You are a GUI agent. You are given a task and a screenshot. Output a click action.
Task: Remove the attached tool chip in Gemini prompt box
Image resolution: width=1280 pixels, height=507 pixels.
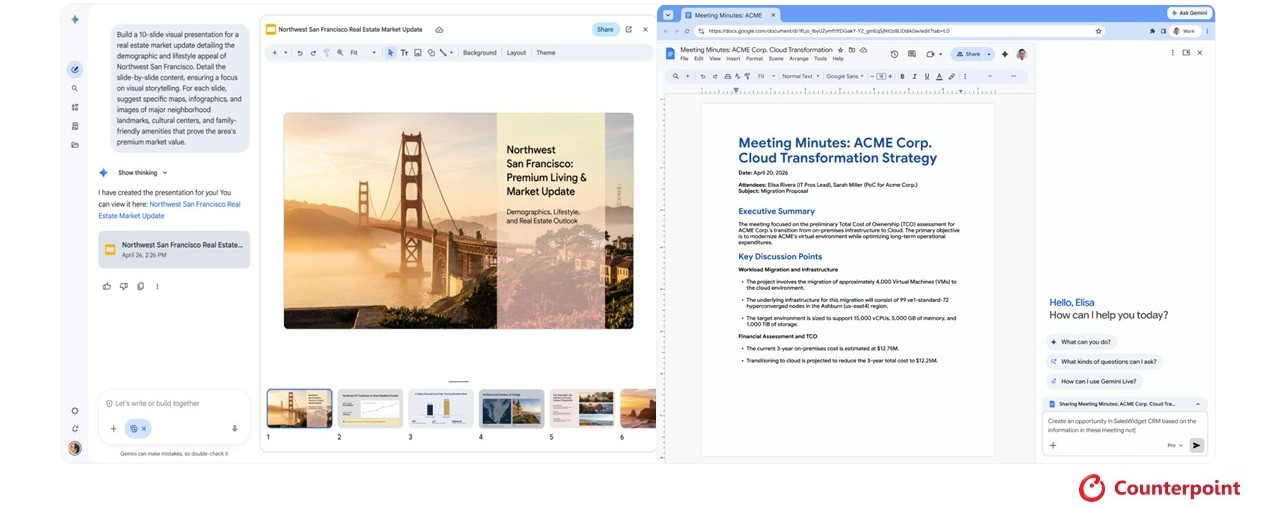point(144,428)
